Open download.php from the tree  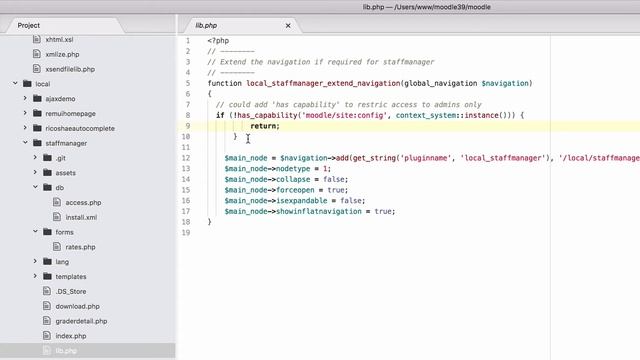click(x=78, y=306)
